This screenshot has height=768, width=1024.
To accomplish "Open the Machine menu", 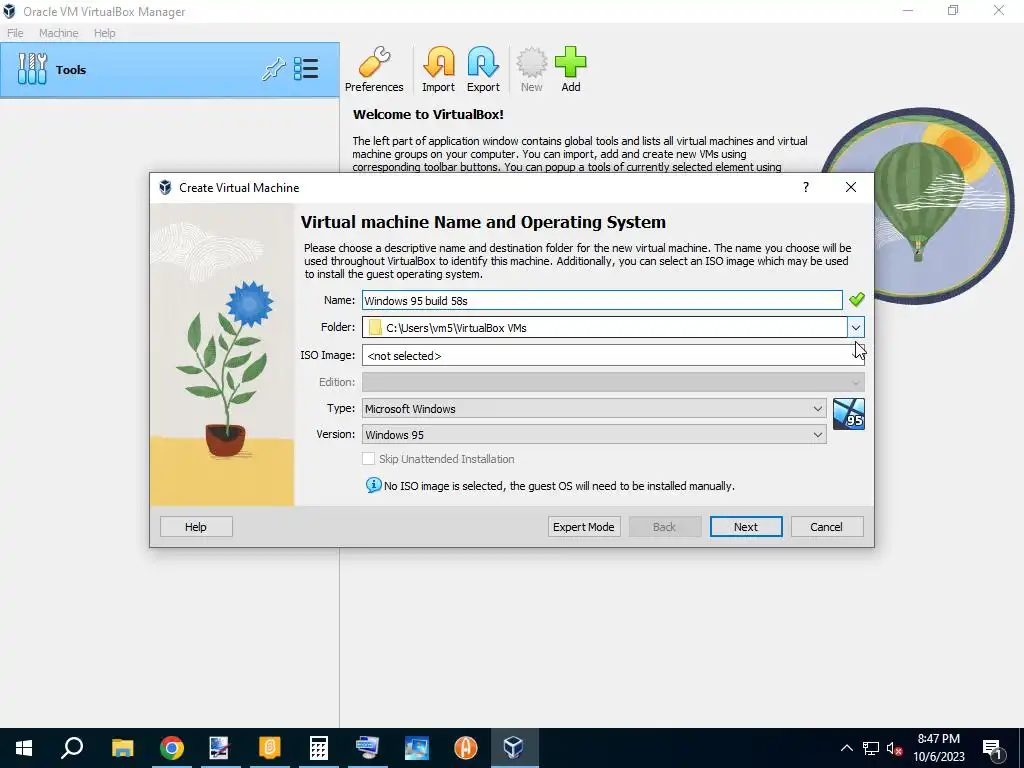I will click(58, 33).
